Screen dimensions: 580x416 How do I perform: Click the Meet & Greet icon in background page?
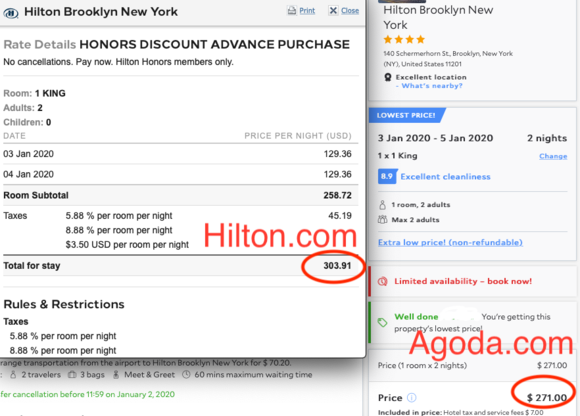116,375
